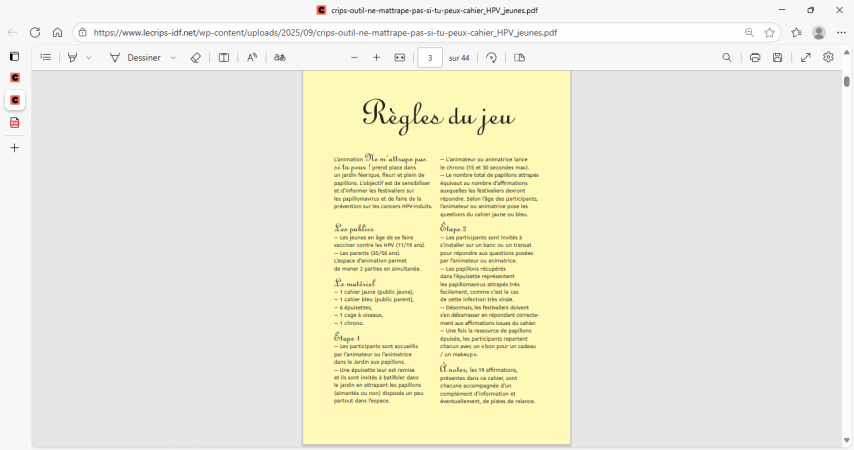
Task: Save the PDF file
Action: click(x=777, y=58)
